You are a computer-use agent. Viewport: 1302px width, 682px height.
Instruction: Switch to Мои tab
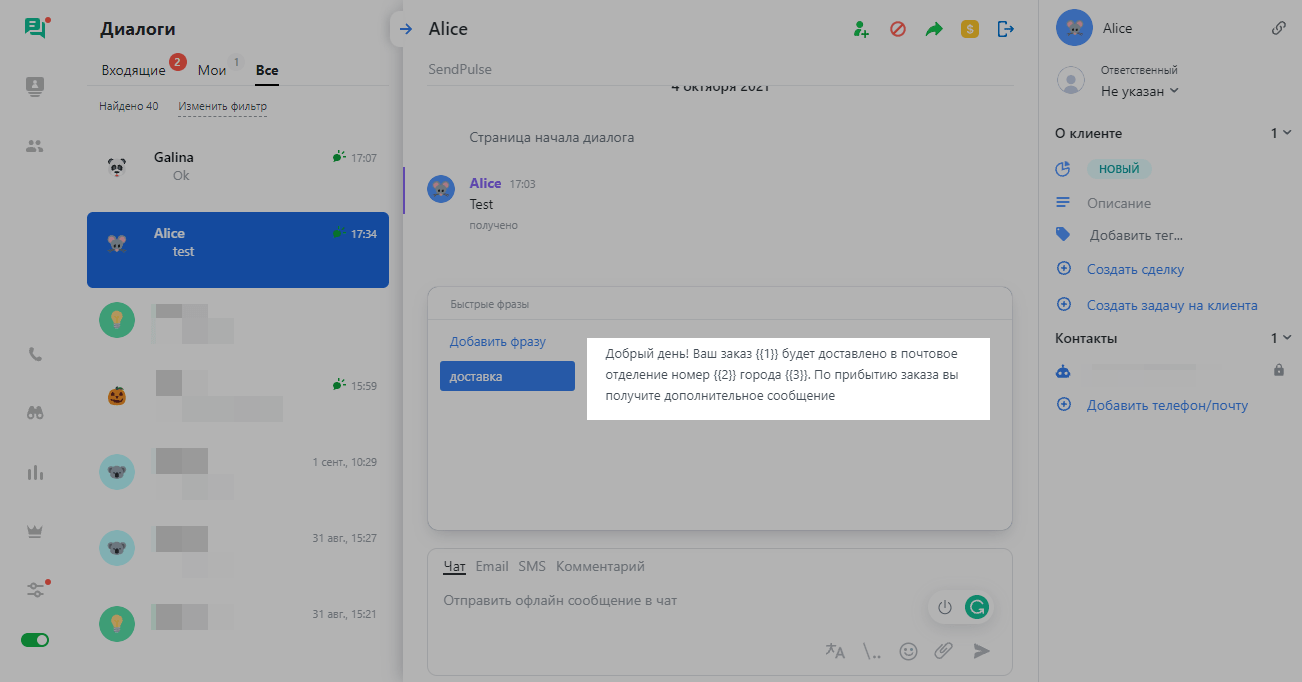(x=212, y=70)
